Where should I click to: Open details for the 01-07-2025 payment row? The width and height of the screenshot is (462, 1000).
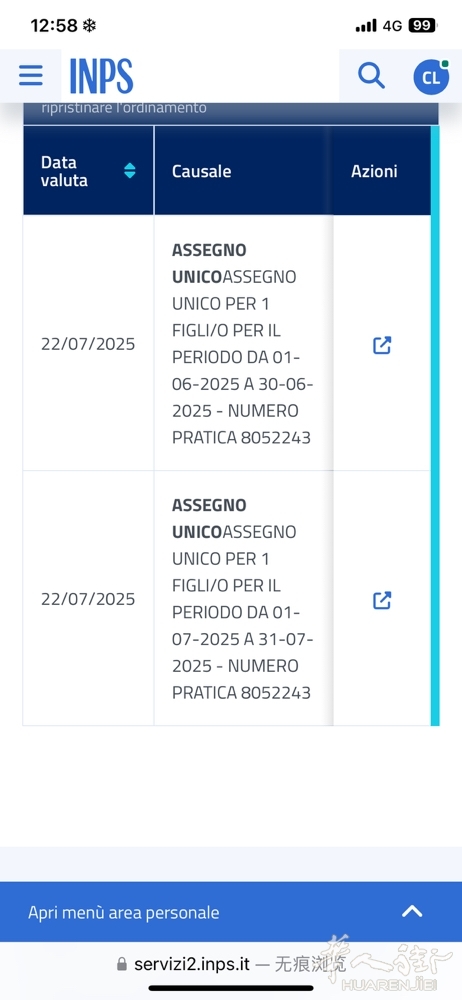coord(382,600)
